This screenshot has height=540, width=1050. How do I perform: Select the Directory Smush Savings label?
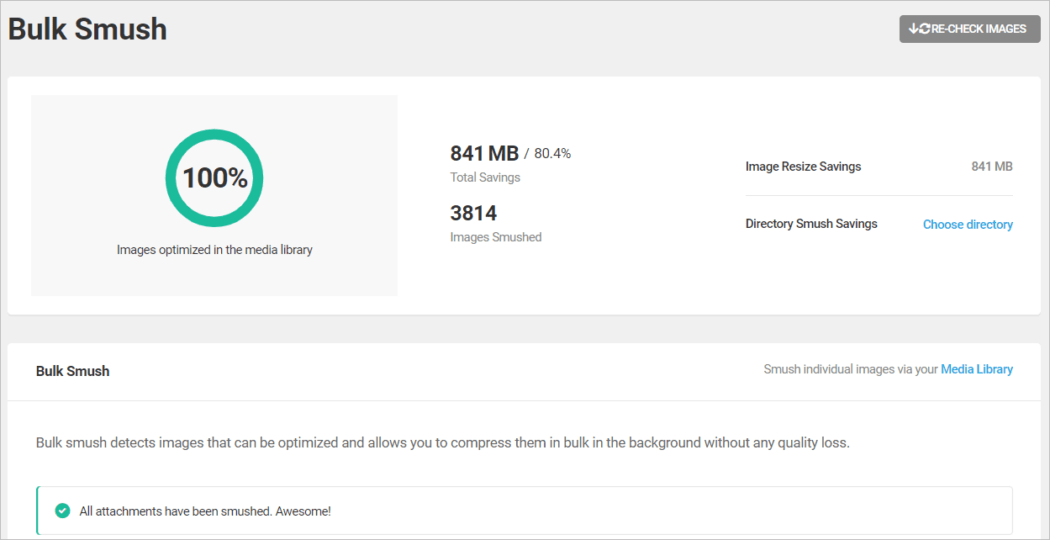(811, 225)
